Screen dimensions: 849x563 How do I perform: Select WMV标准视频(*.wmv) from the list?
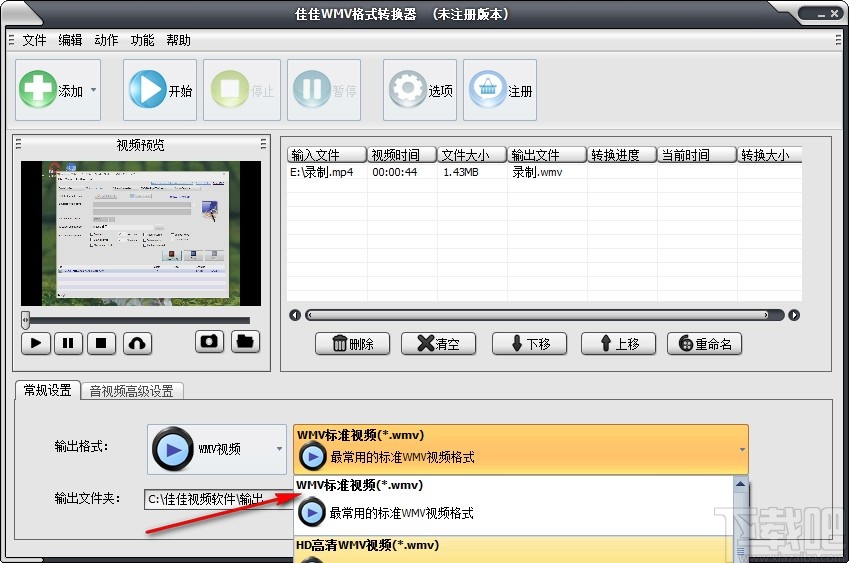point(513,506)
